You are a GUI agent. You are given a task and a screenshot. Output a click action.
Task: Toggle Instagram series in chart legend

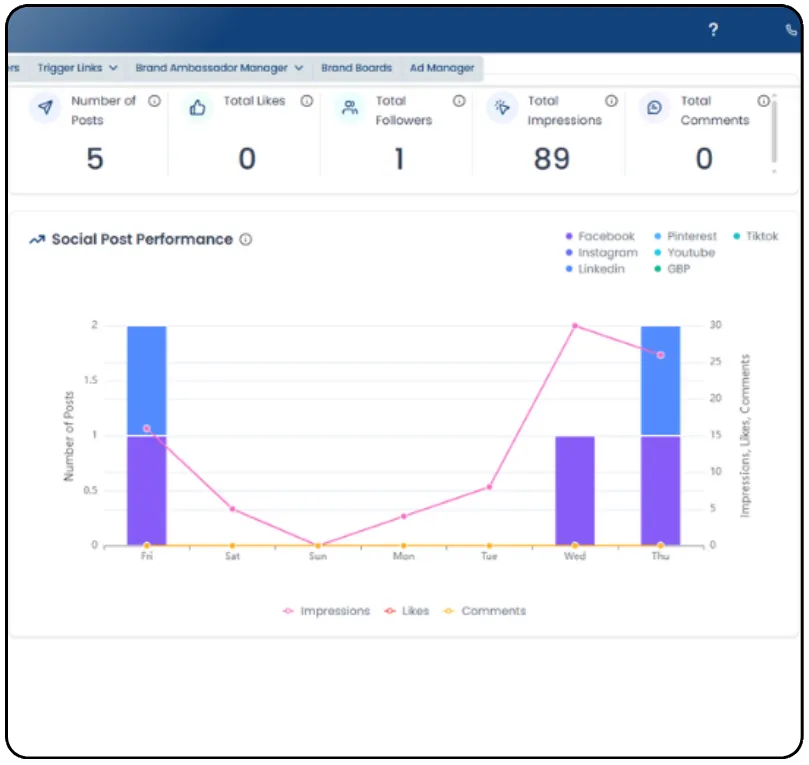pyautogui.click(x=602, y=253)
